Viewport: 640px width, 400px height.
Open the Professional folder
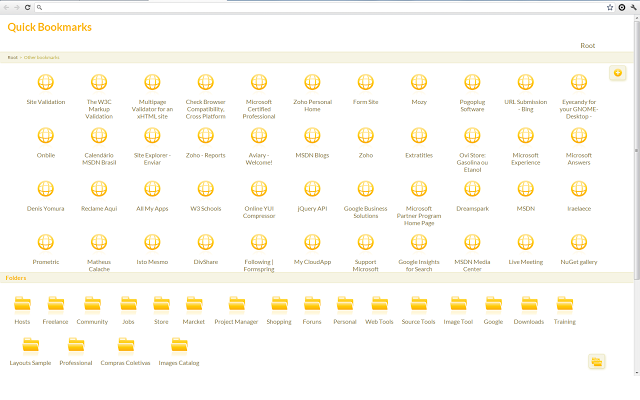76,351
